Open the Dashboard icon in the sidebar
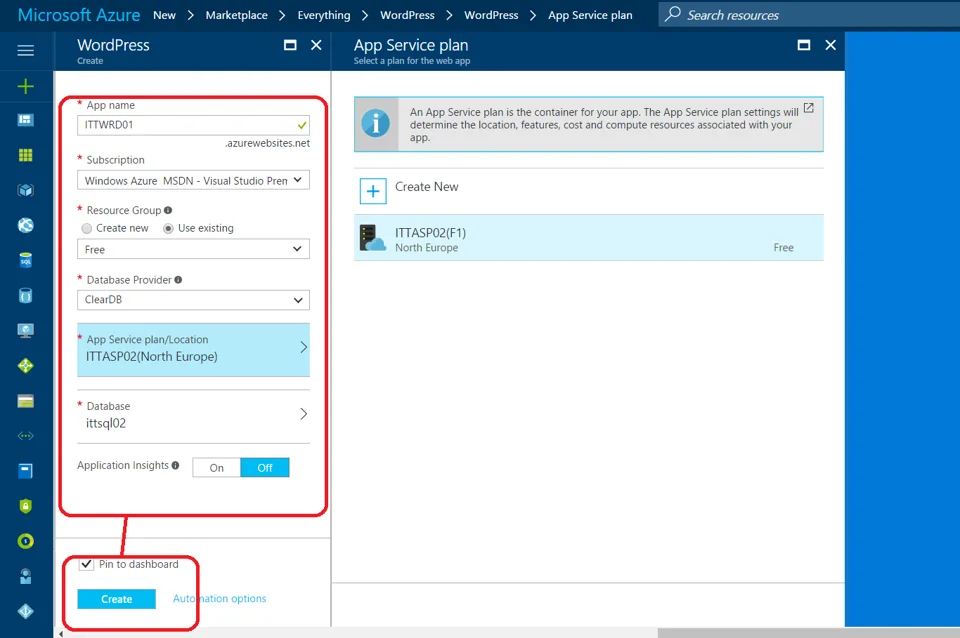Screen dimensions: 960x638 25,120
